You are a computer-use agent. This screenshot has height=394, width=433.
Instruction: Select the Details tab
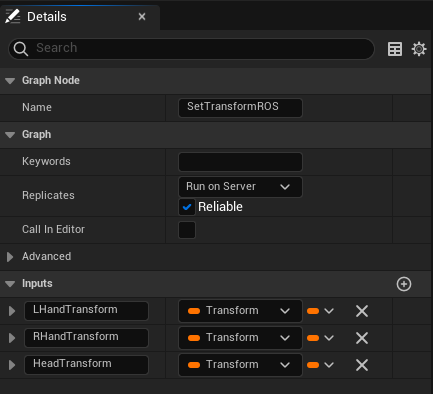[47, 17]
